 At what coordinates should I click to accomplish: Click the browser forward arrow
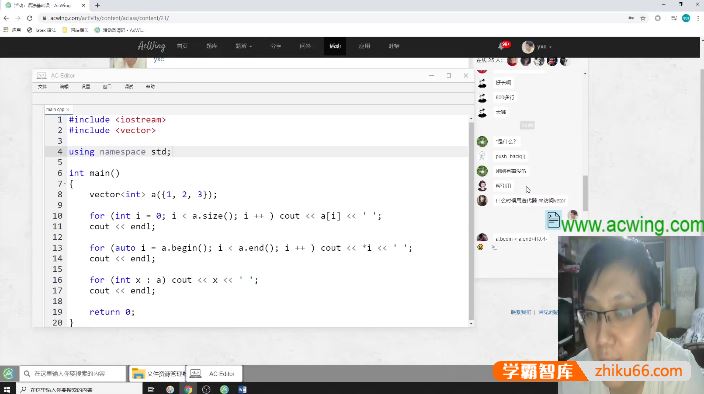tap(18, 18)
